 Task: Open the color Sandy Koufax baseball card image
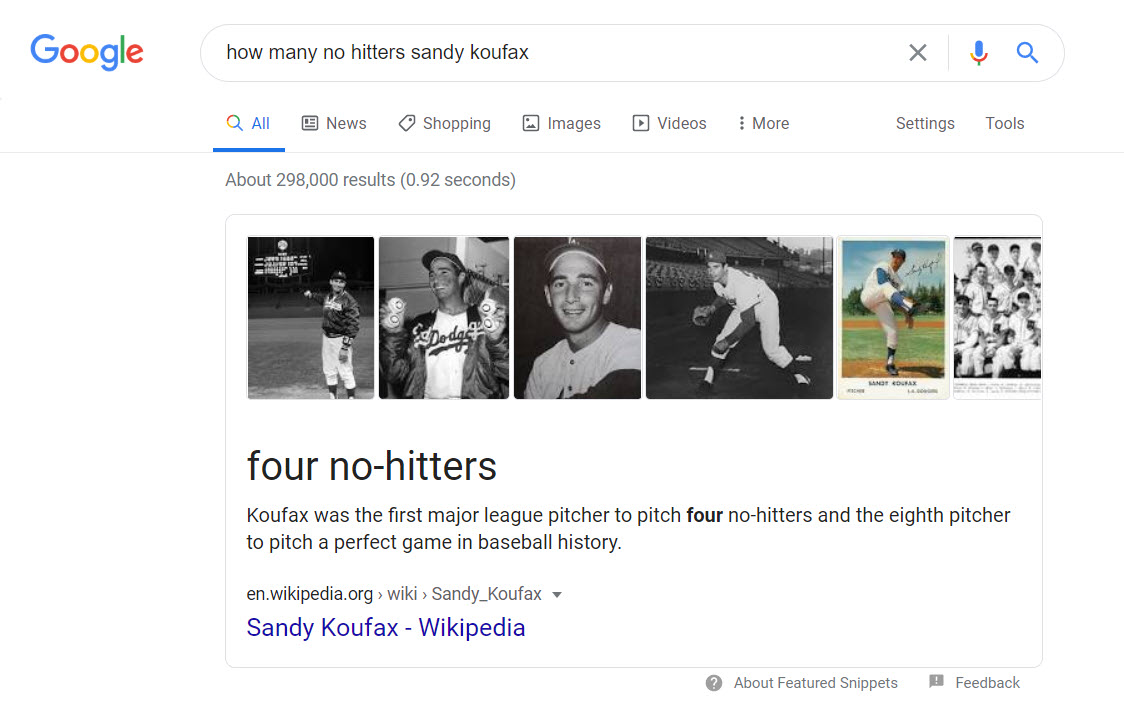[x=892, y=317]
